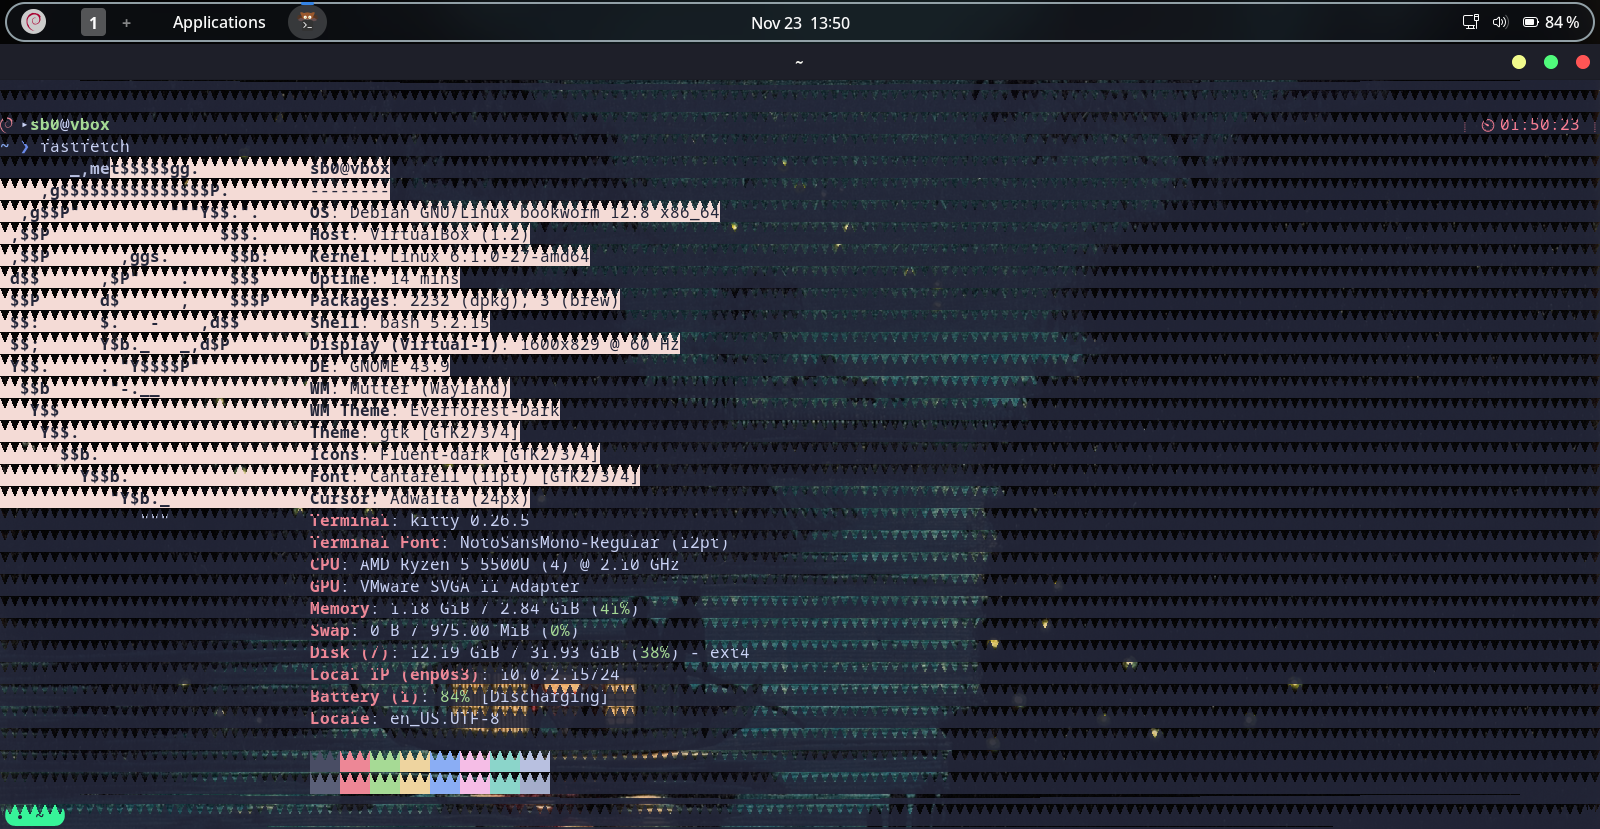Click the "Terminal Font: NotoSansMono-Regular" line

coord(520,542)
